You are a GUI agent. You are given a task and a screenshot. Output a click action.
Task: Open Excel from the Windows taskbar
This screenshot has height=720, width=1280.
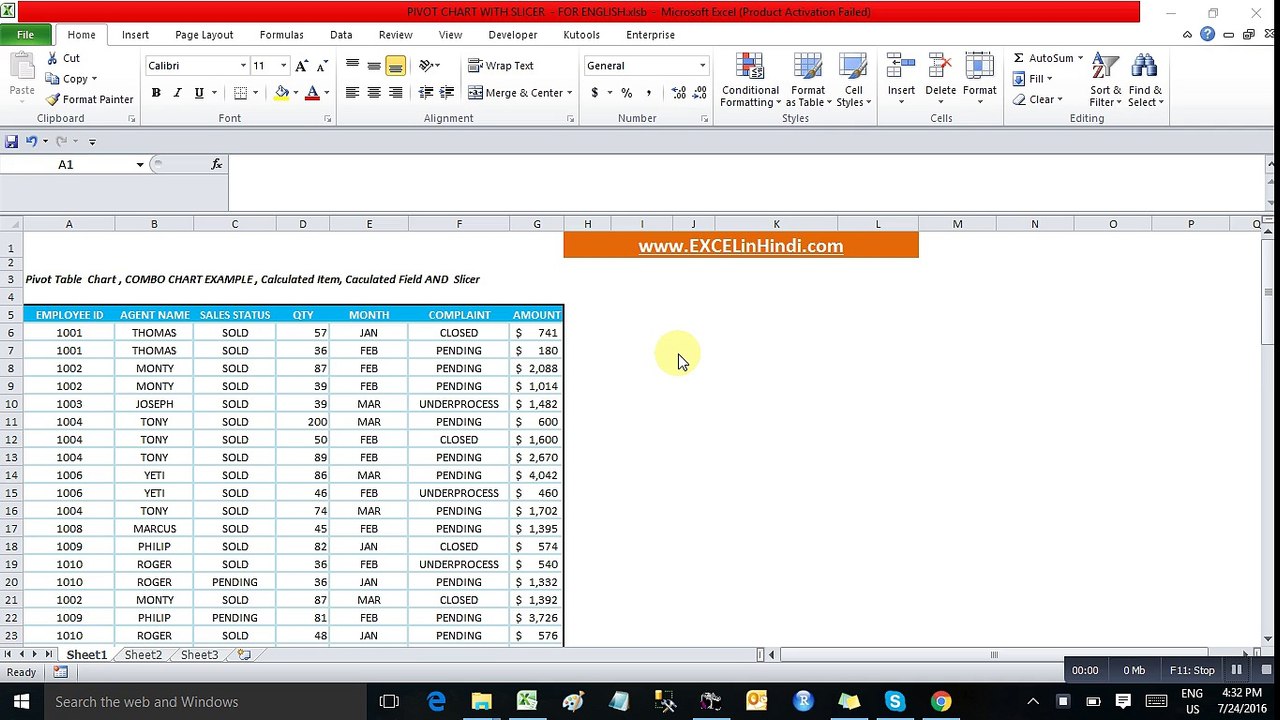[x=527, y=702]
